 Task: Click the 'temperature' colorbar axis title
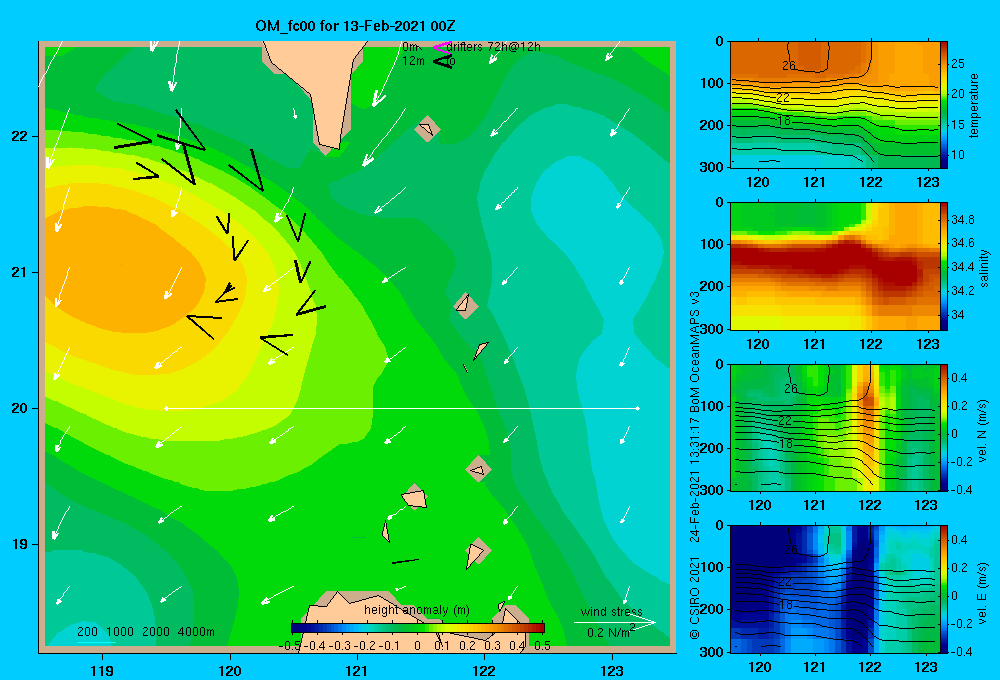click(x=974, y=105)
